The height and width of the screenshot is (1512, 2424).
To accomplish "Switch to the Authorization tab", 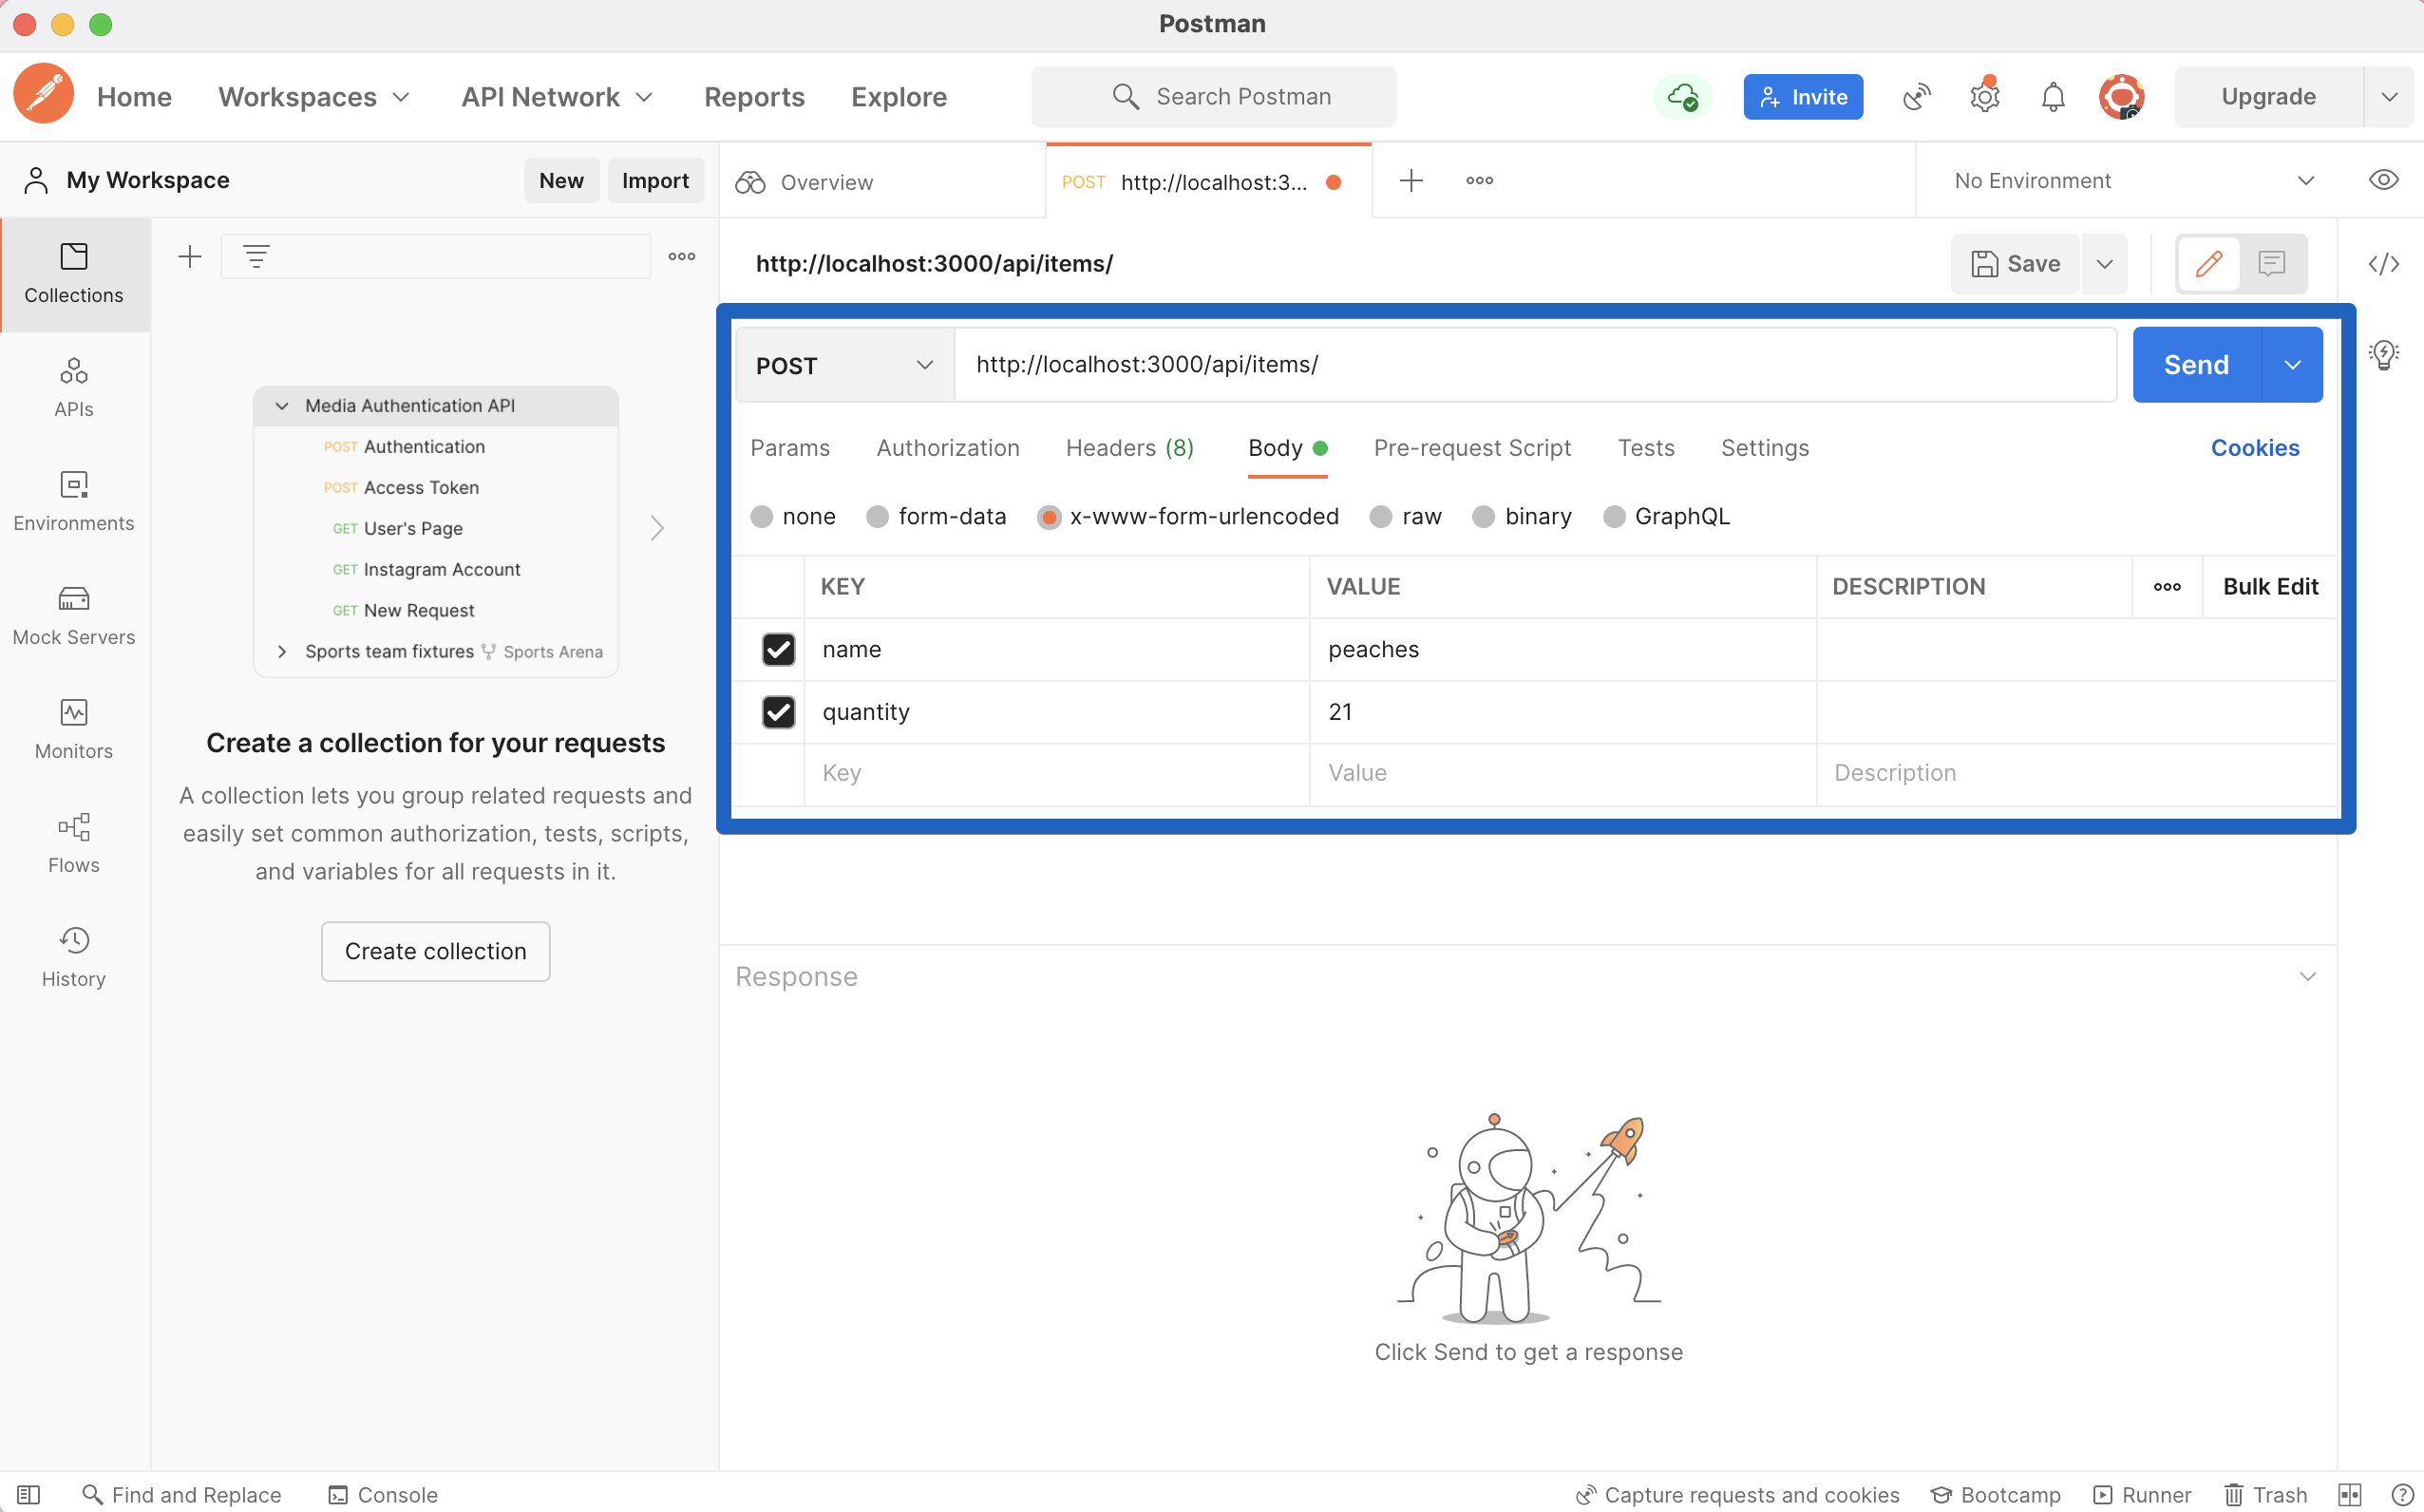I will [x=948, y=448].
